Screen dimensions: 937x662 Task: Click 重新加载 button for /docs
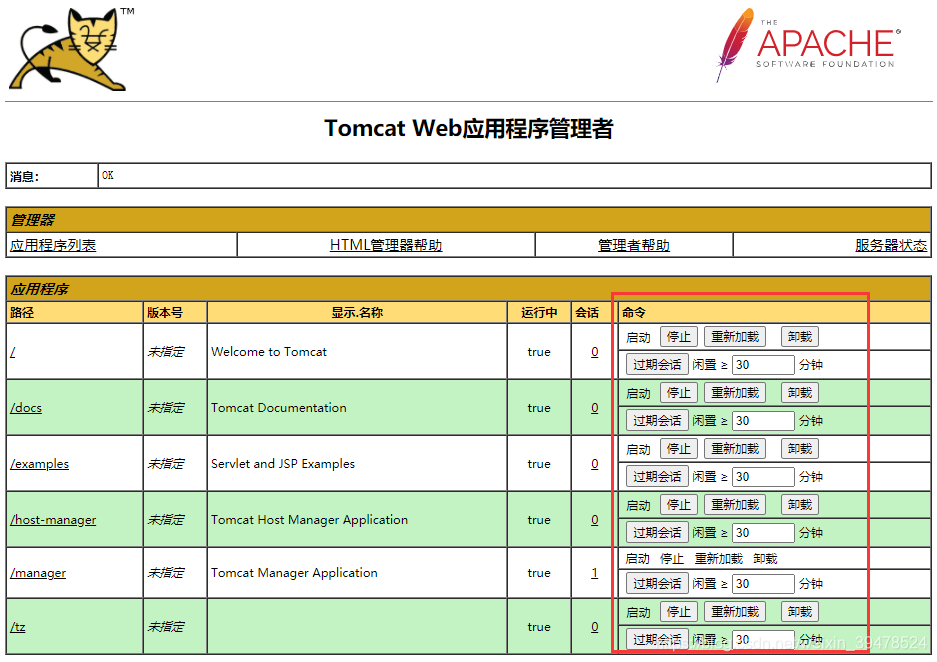coord(734,393)
